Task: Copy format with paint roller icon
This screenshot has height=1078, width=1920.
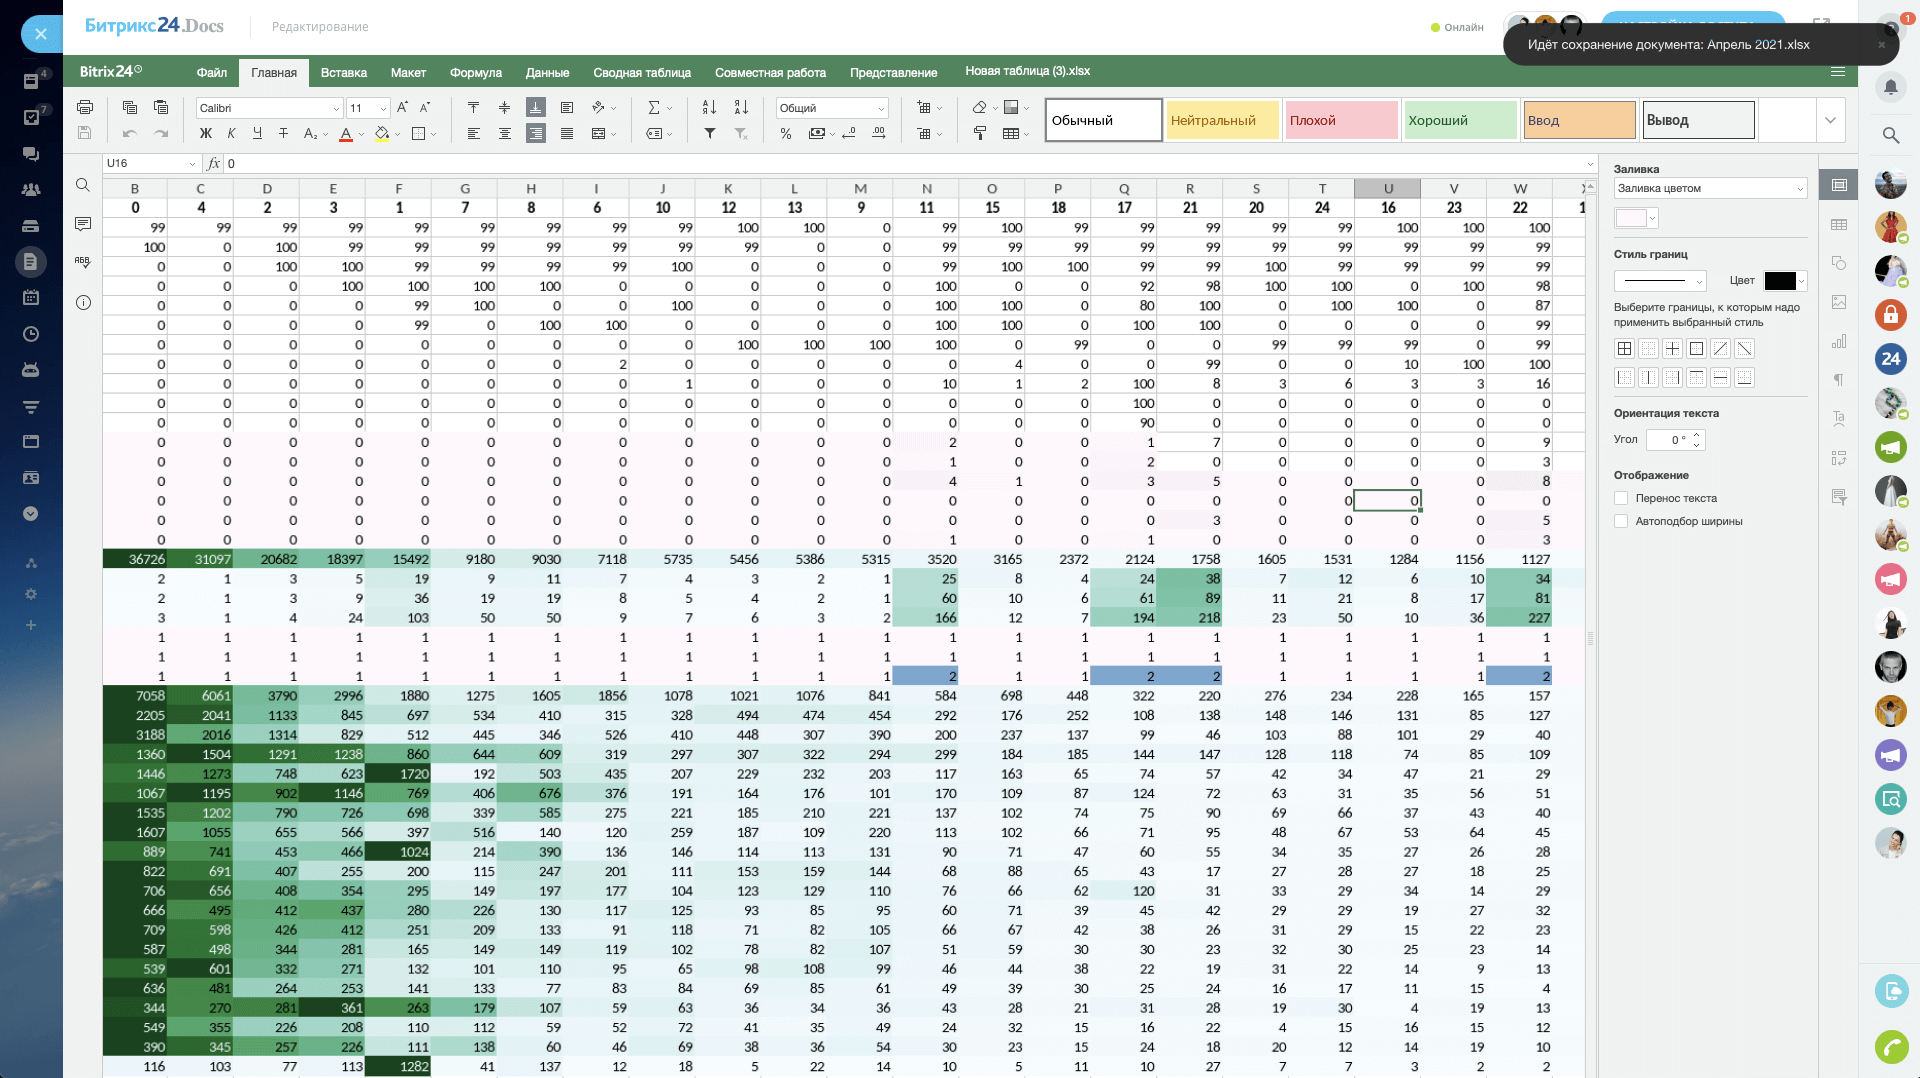Action: pyautogui.click(x=980, y=133)
